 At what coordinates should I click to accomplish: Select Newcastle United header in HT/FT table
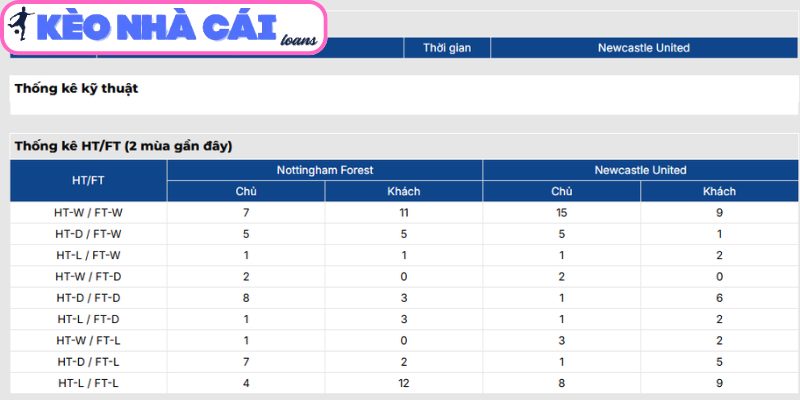pos(640,170)
